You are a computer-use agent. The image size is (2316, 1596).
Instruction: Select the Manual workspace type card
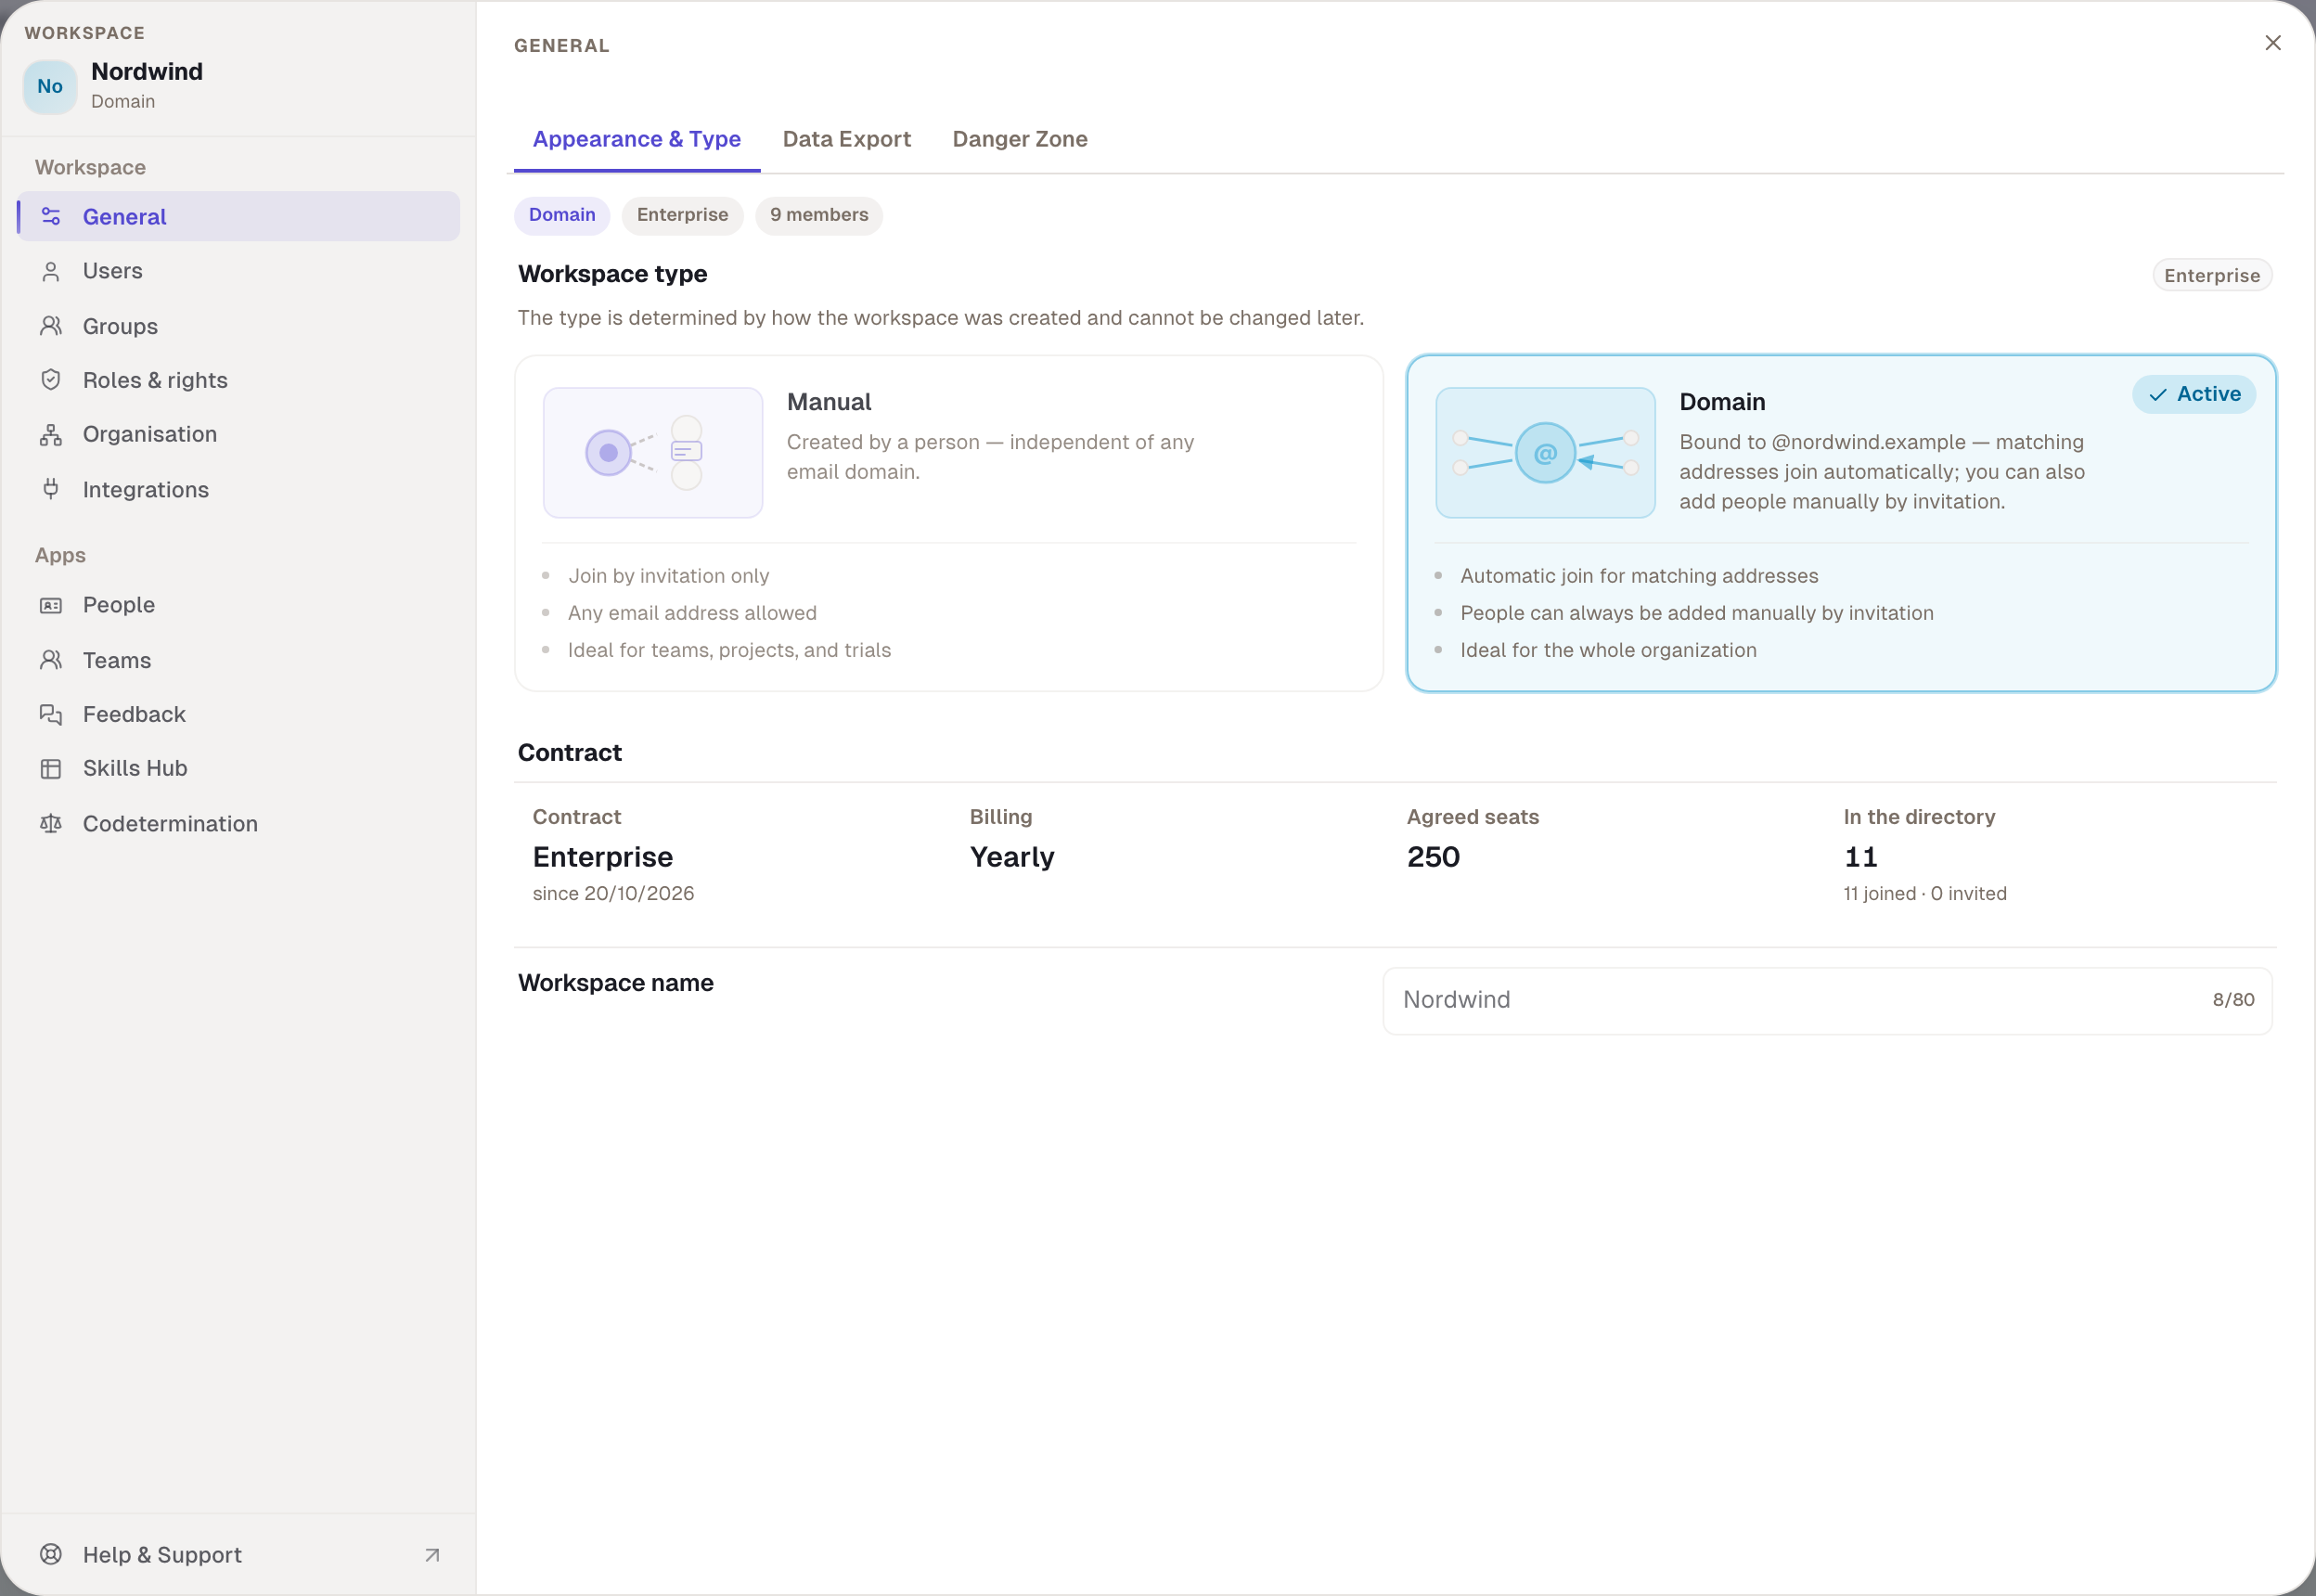(x=949, y=523)
